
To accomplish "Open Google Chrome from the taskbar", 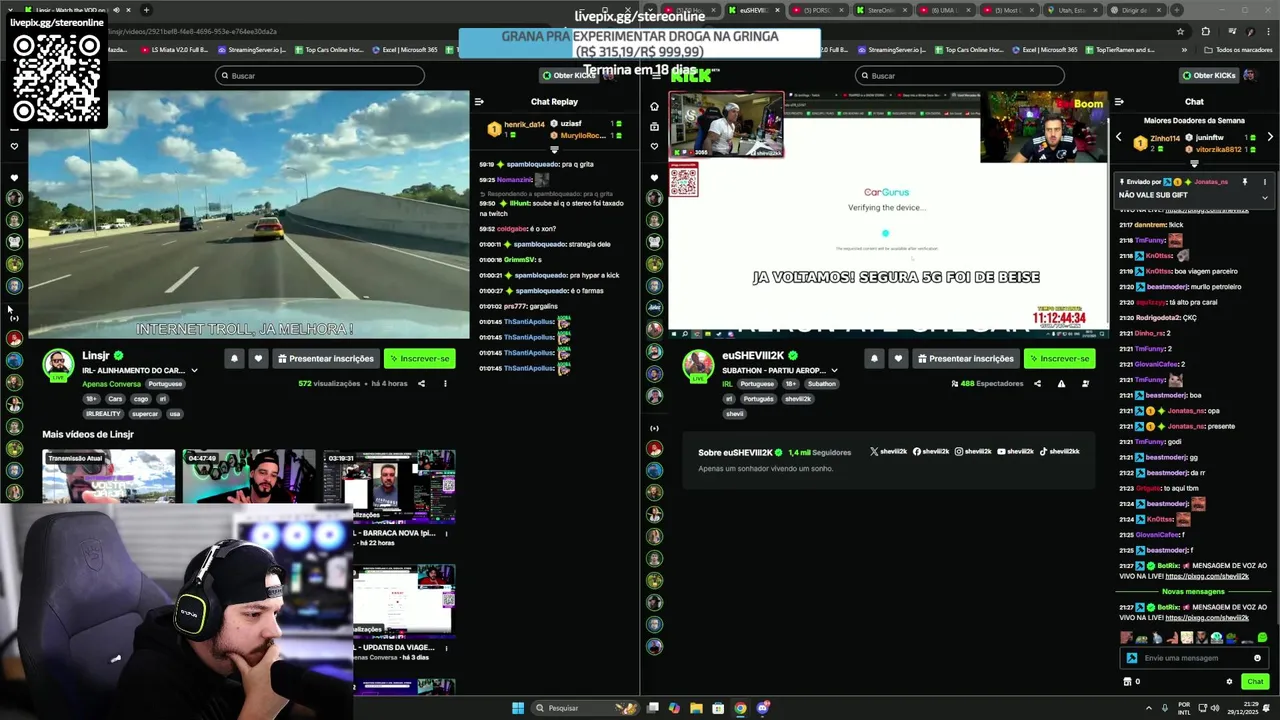I will (x=740, y=708).
